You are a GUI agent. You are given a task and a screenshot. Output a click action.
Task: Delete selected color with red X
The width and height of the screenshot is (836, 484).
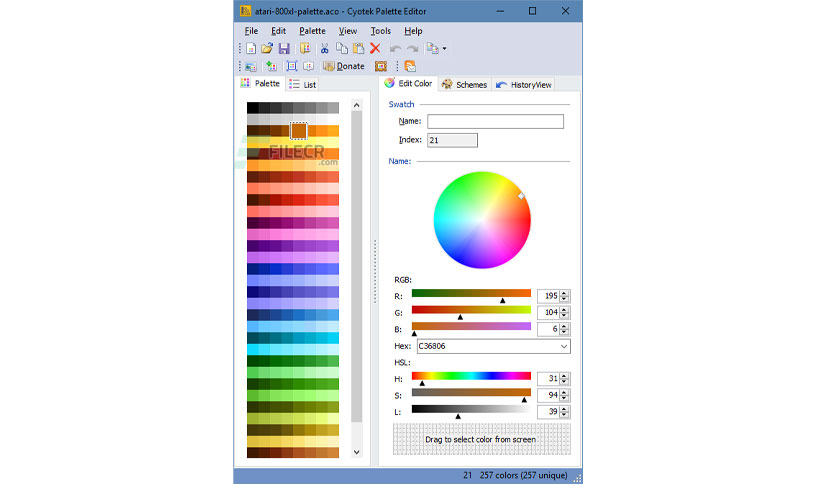point(375,49)
